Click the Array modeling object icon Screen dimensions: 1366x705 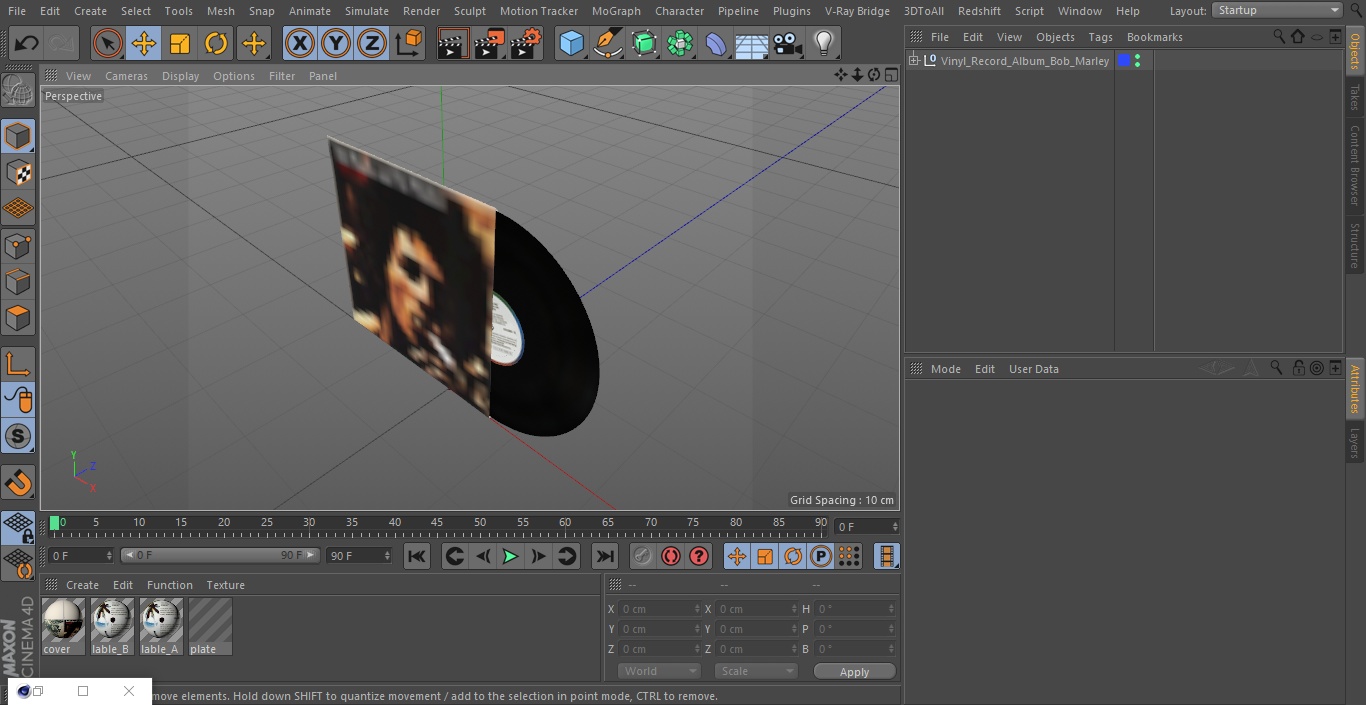[x=680, y=43]
